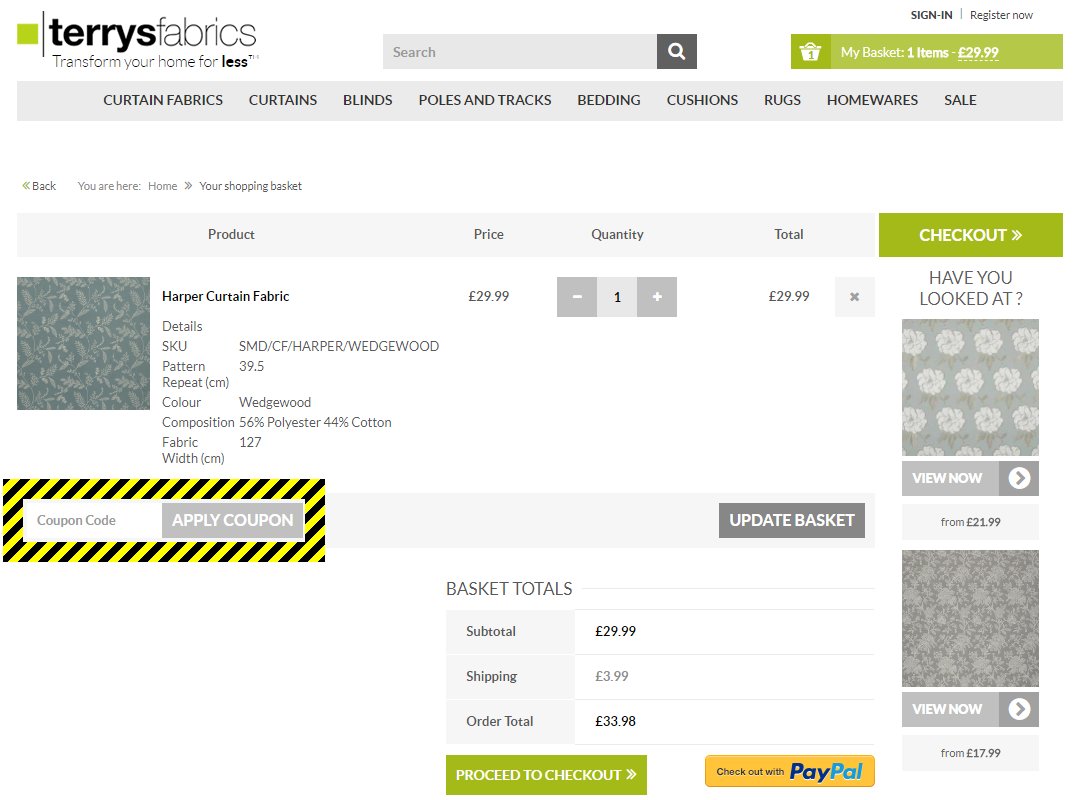Image resolution: width=1080 pixels, height=800 pixels.
Task: Click the basket icon in the header
Action: tap(810, 51)
